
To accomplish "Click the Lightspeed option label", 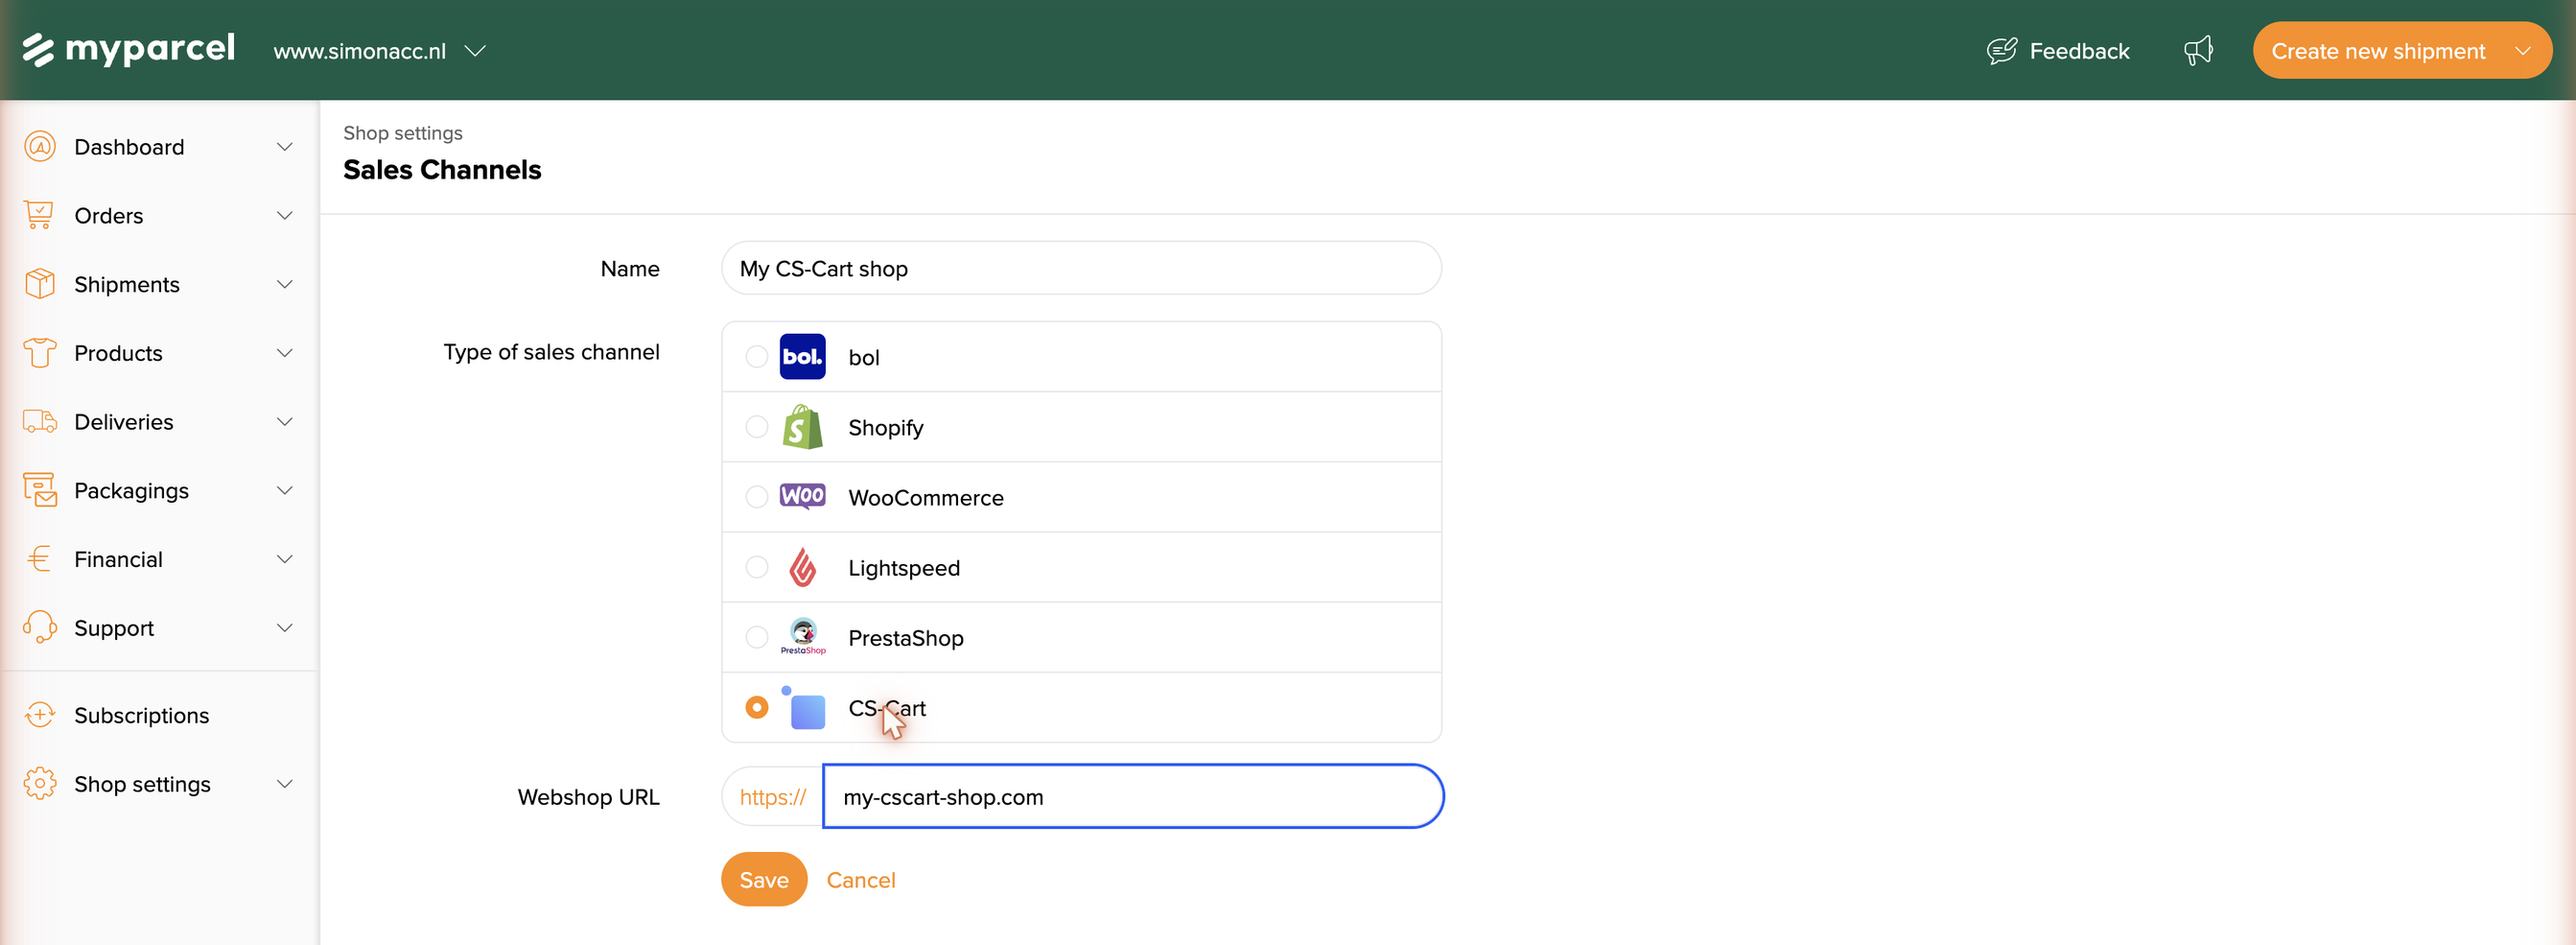I will pyautogui.click(x=903, y=568).
